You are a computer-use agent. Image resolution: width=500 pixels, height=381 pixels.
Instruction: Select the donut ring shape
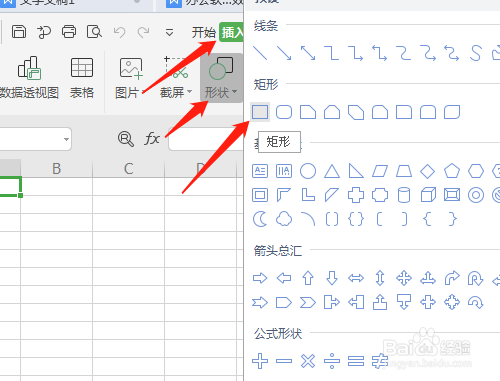(x=476, y=195)
